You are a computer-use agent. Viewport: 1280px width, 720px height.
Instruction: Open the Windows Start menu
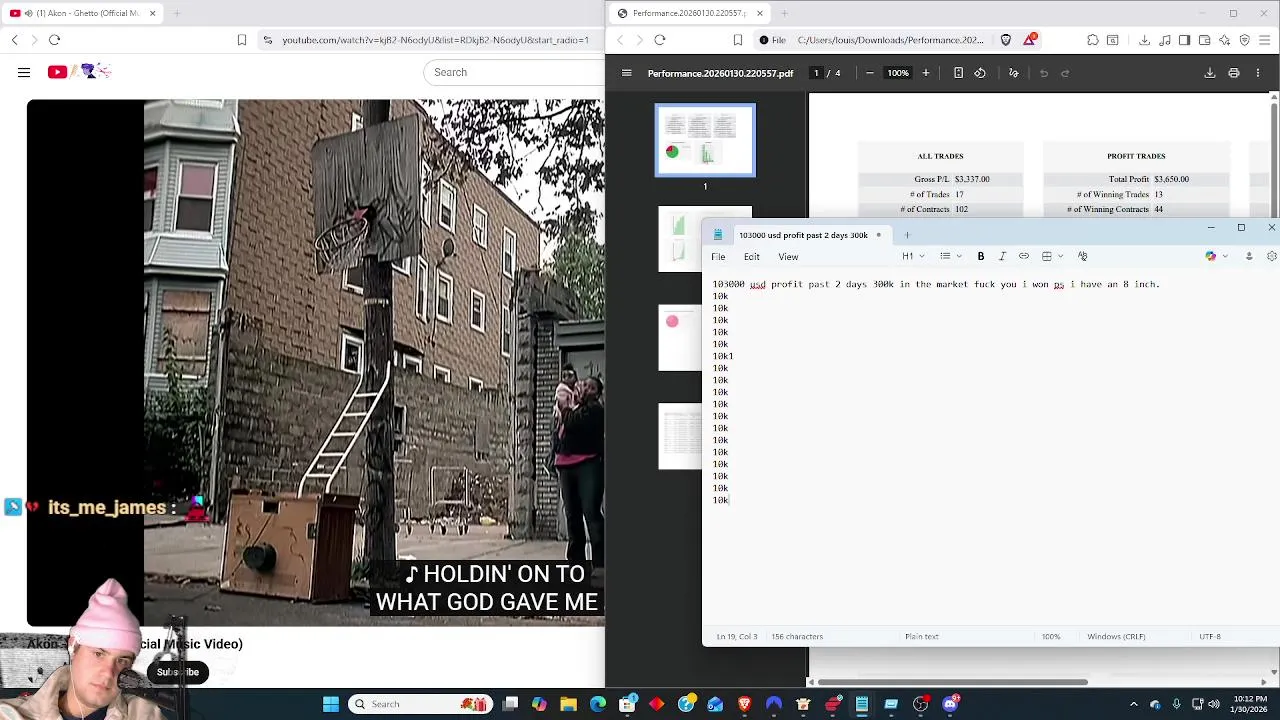pyautogui.click(x=330, y=704)
